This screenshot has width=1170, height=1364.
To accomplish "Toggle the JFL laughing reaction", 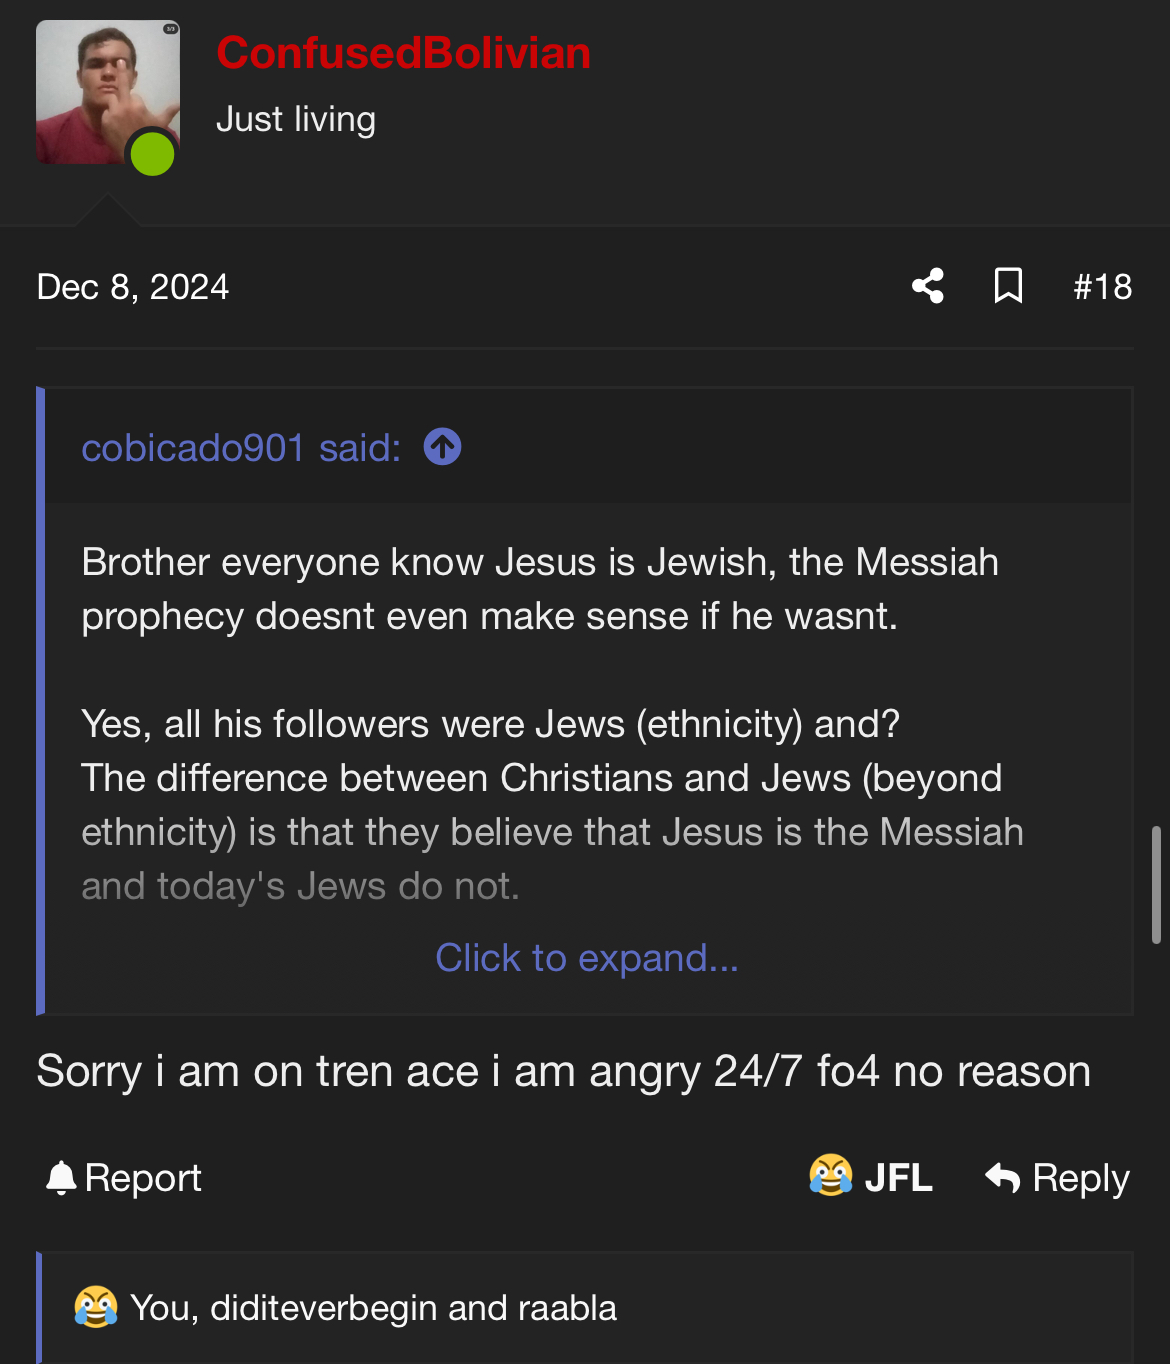I will [x=871, y=1177].
